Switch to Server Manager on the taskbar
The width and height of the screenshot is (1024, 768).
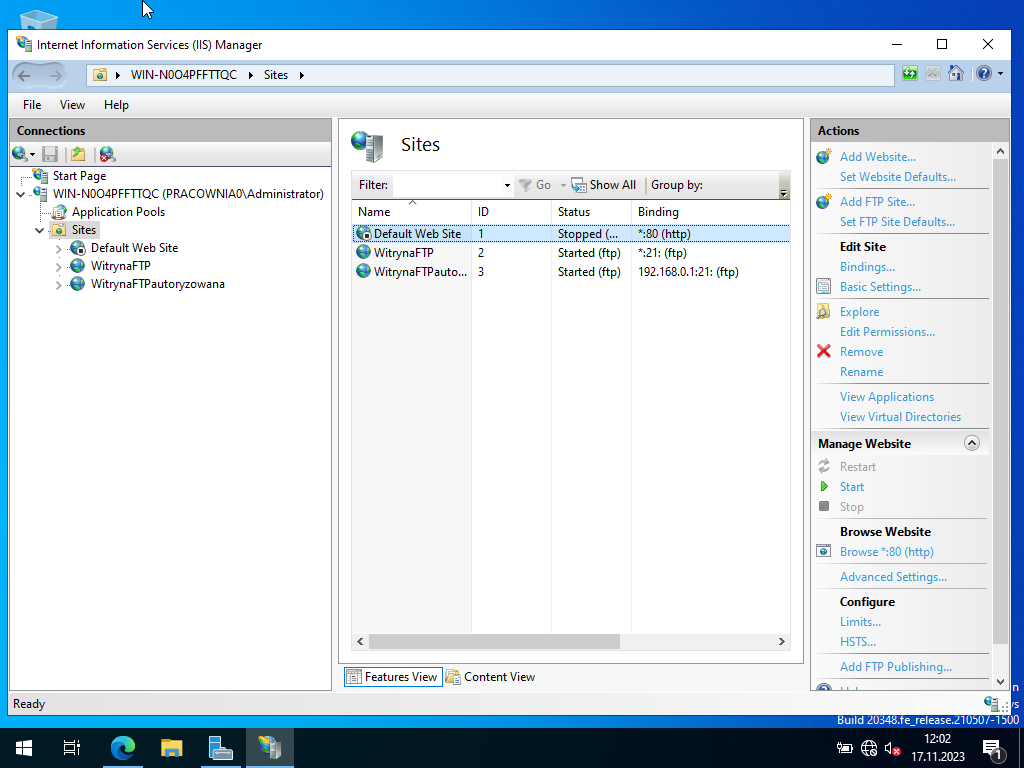220,747
